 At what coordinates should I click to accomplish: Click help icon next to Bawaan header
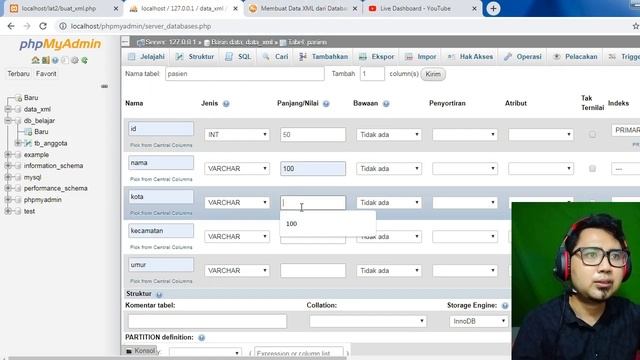coord(386,104)
